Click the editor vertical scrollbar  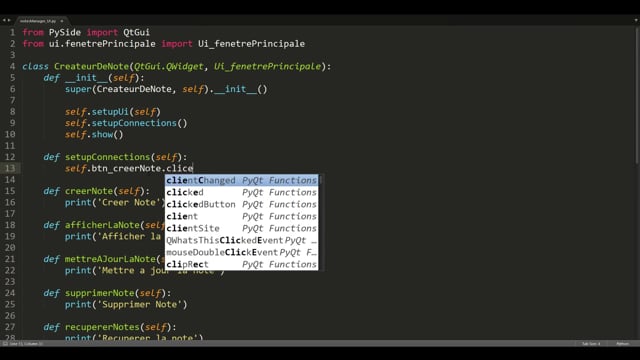(637, 96)
